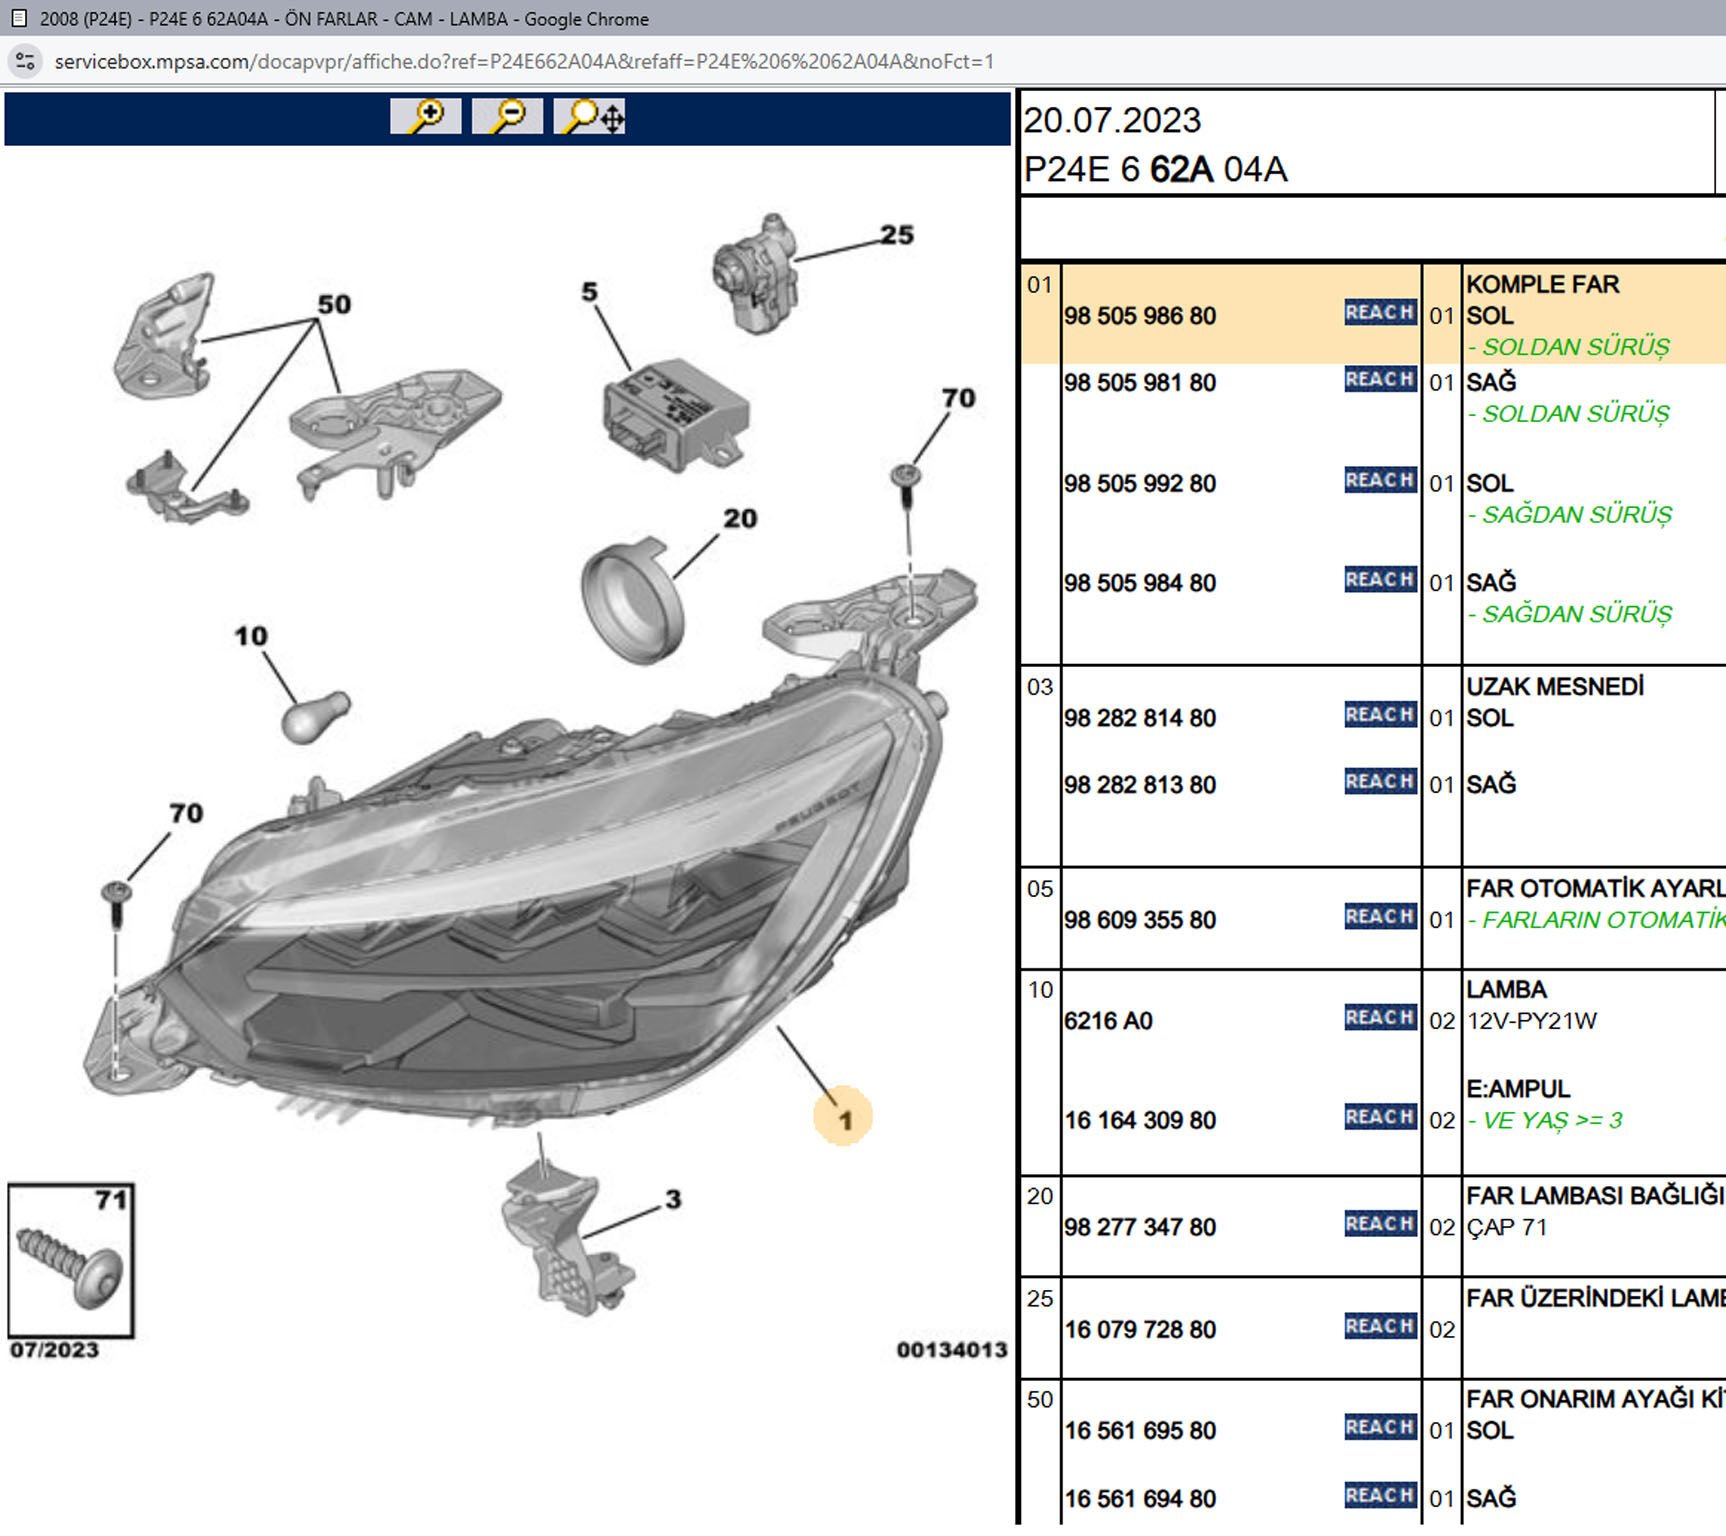Click callout number 50 in diagram
Screen dimensions: 1726x1536
(334, 304)
